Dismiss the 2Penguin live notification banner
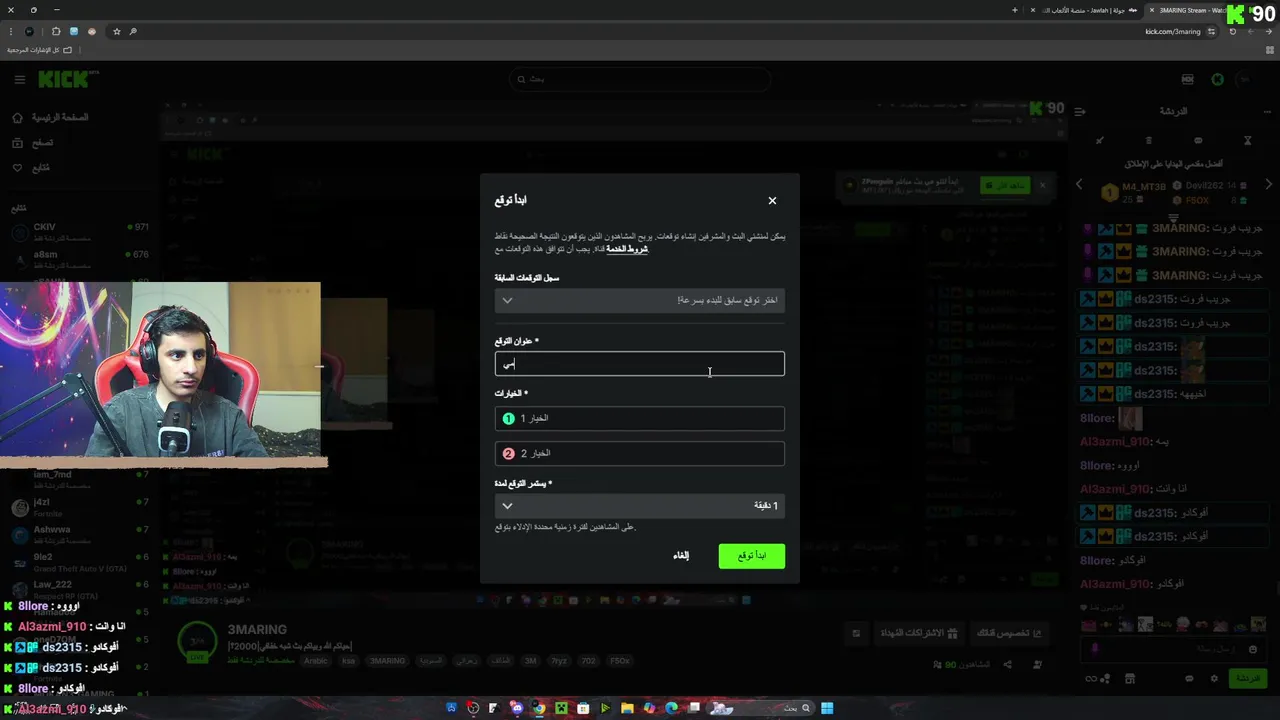Viewport: 1280px width, 720px height. pos(1042,185)
